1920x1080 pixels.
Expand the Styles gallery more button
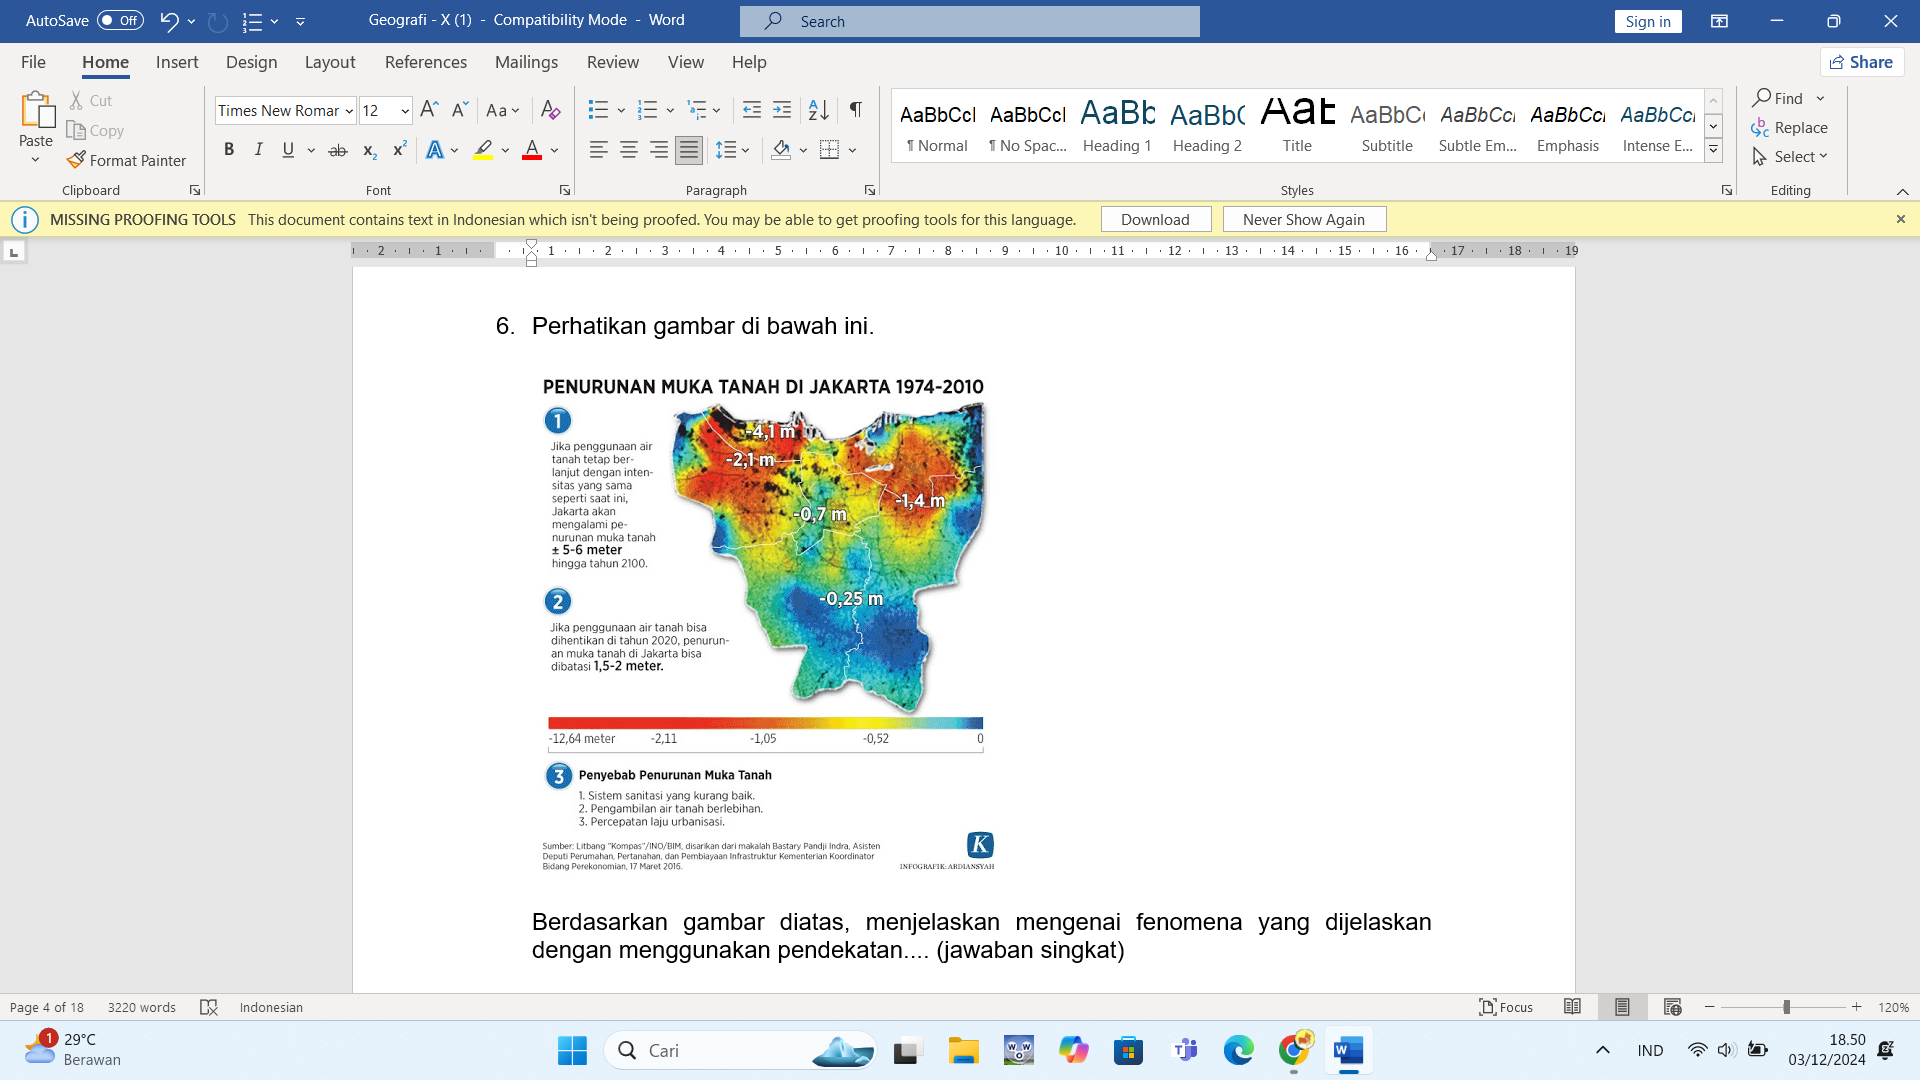click(1713, 150)
